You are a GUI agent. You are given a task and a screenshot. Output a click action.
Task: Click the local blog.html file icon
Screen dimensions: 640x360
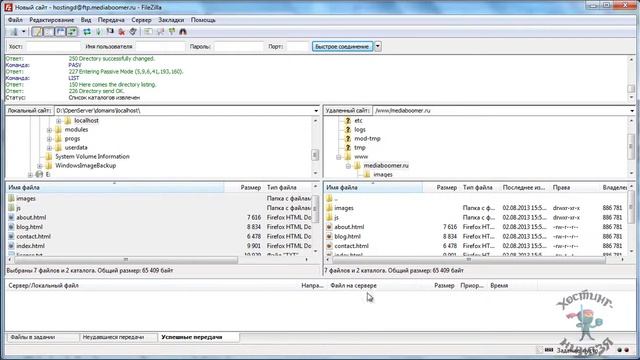coord(11,227)
